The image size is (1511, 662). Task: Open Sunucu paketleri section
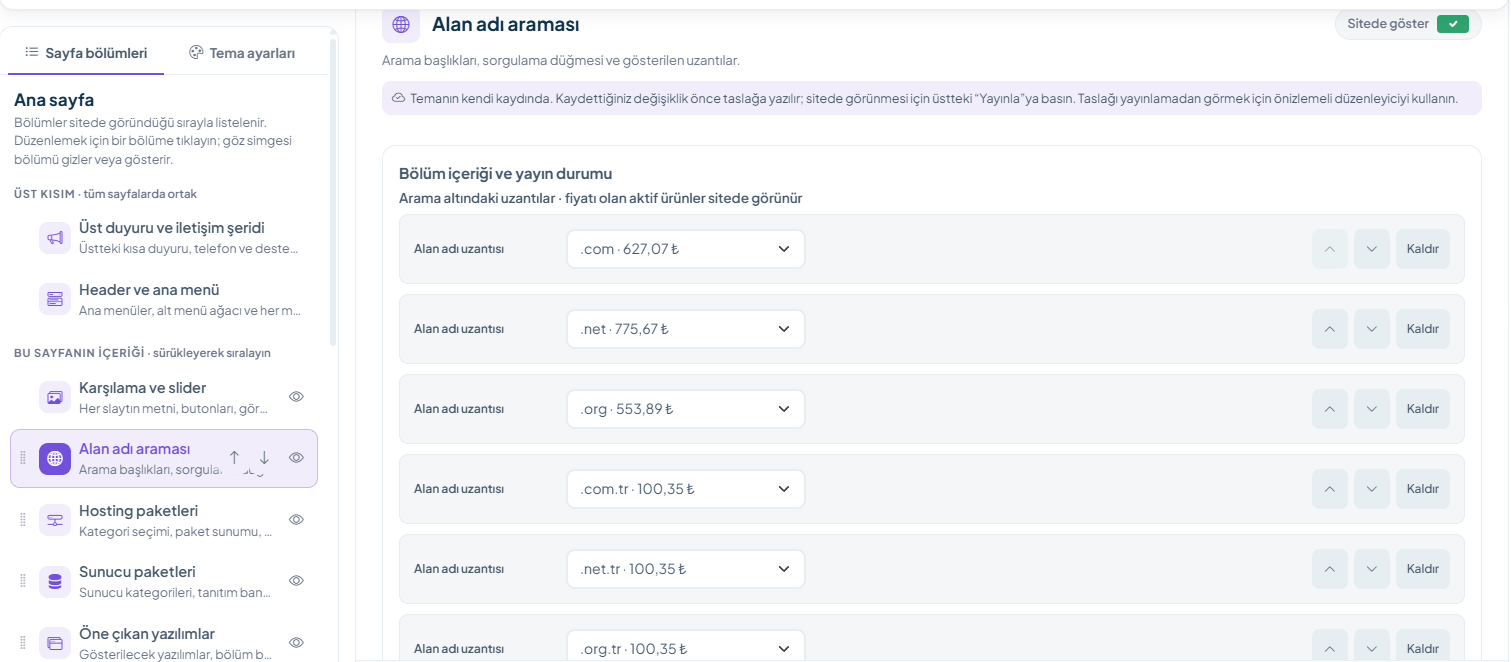coord(164,581)
